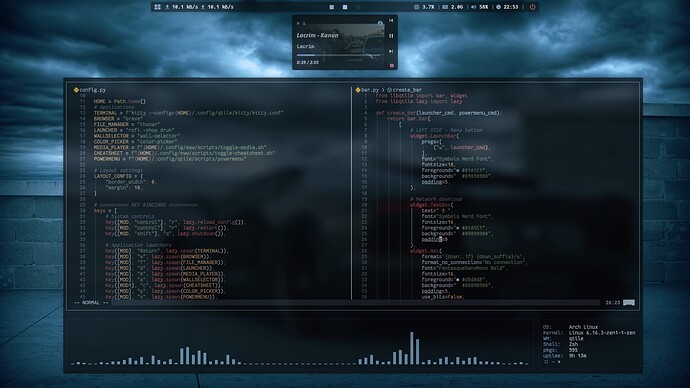This screenshot has width=690, height=388.
Task: Click the widget.LaunchBar( line
Action: [434, 136]
